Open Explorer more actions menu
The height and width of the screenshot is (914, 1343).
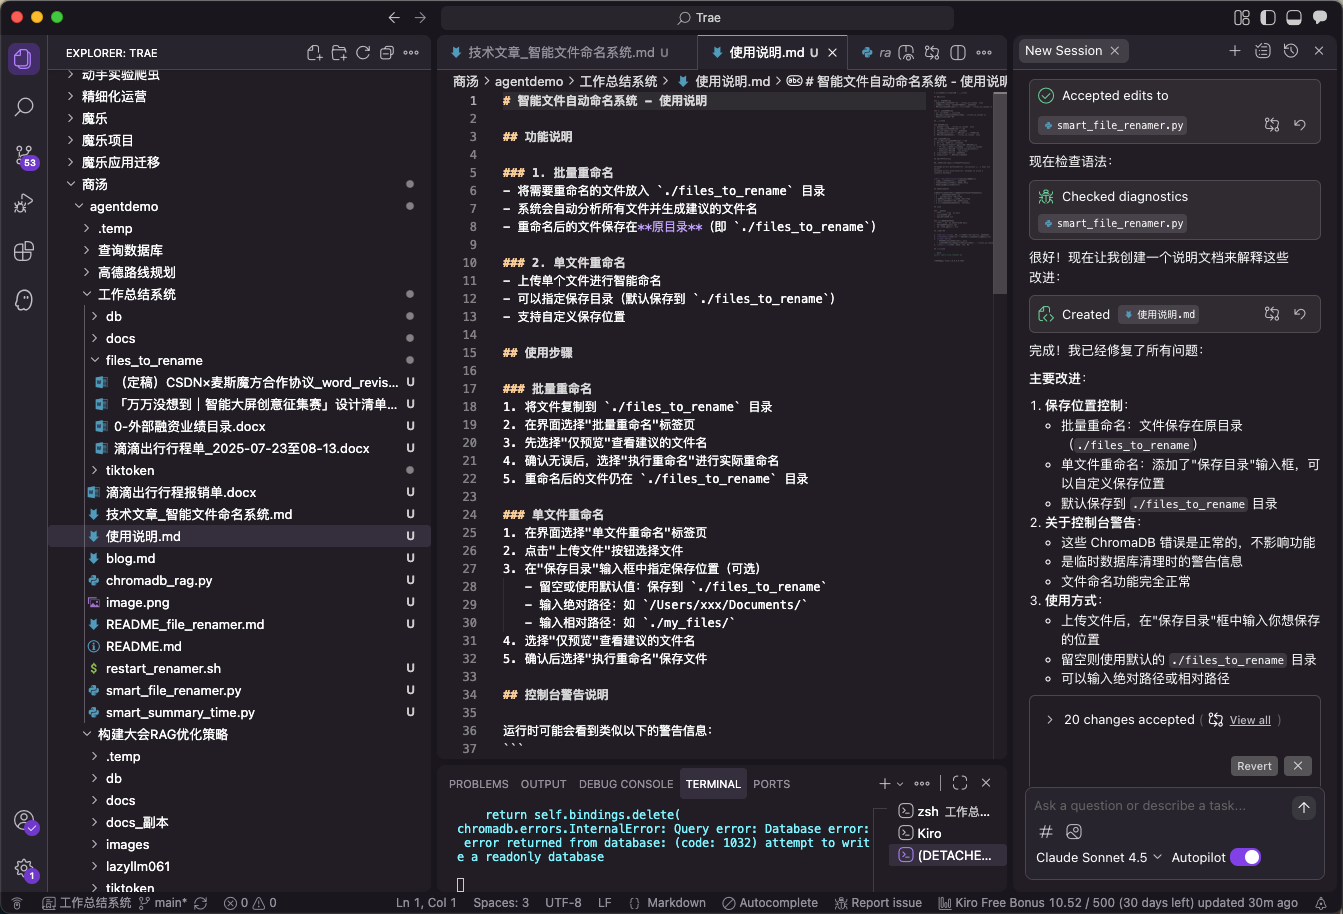coord(411,53)
